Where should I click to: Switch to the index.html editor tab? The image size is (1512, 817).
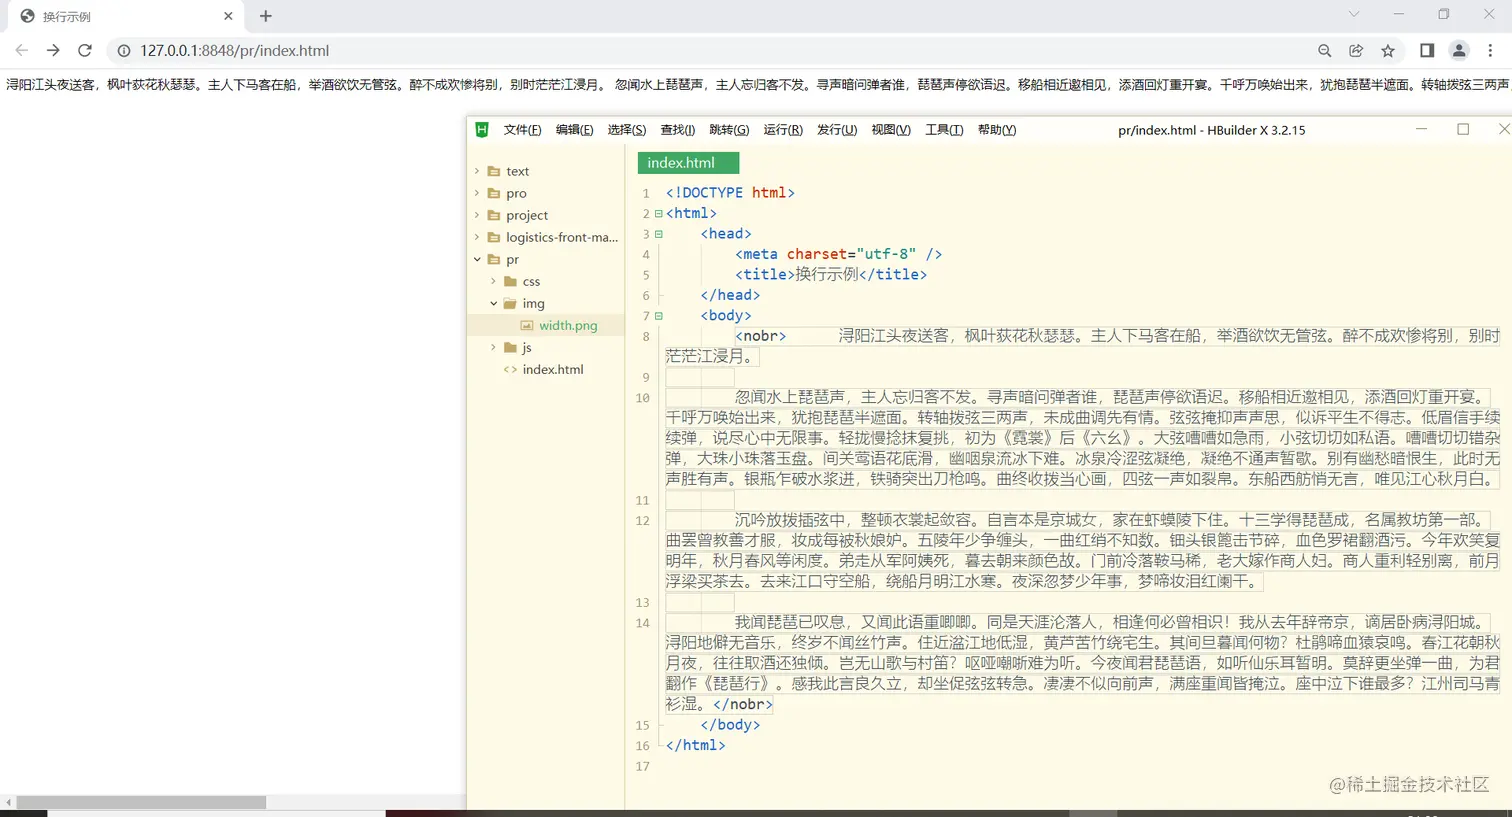click(688, 161)
